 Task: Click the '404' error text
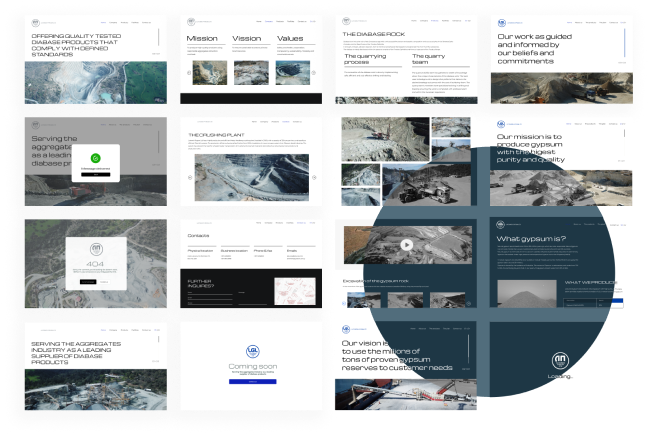click(95, 264)
